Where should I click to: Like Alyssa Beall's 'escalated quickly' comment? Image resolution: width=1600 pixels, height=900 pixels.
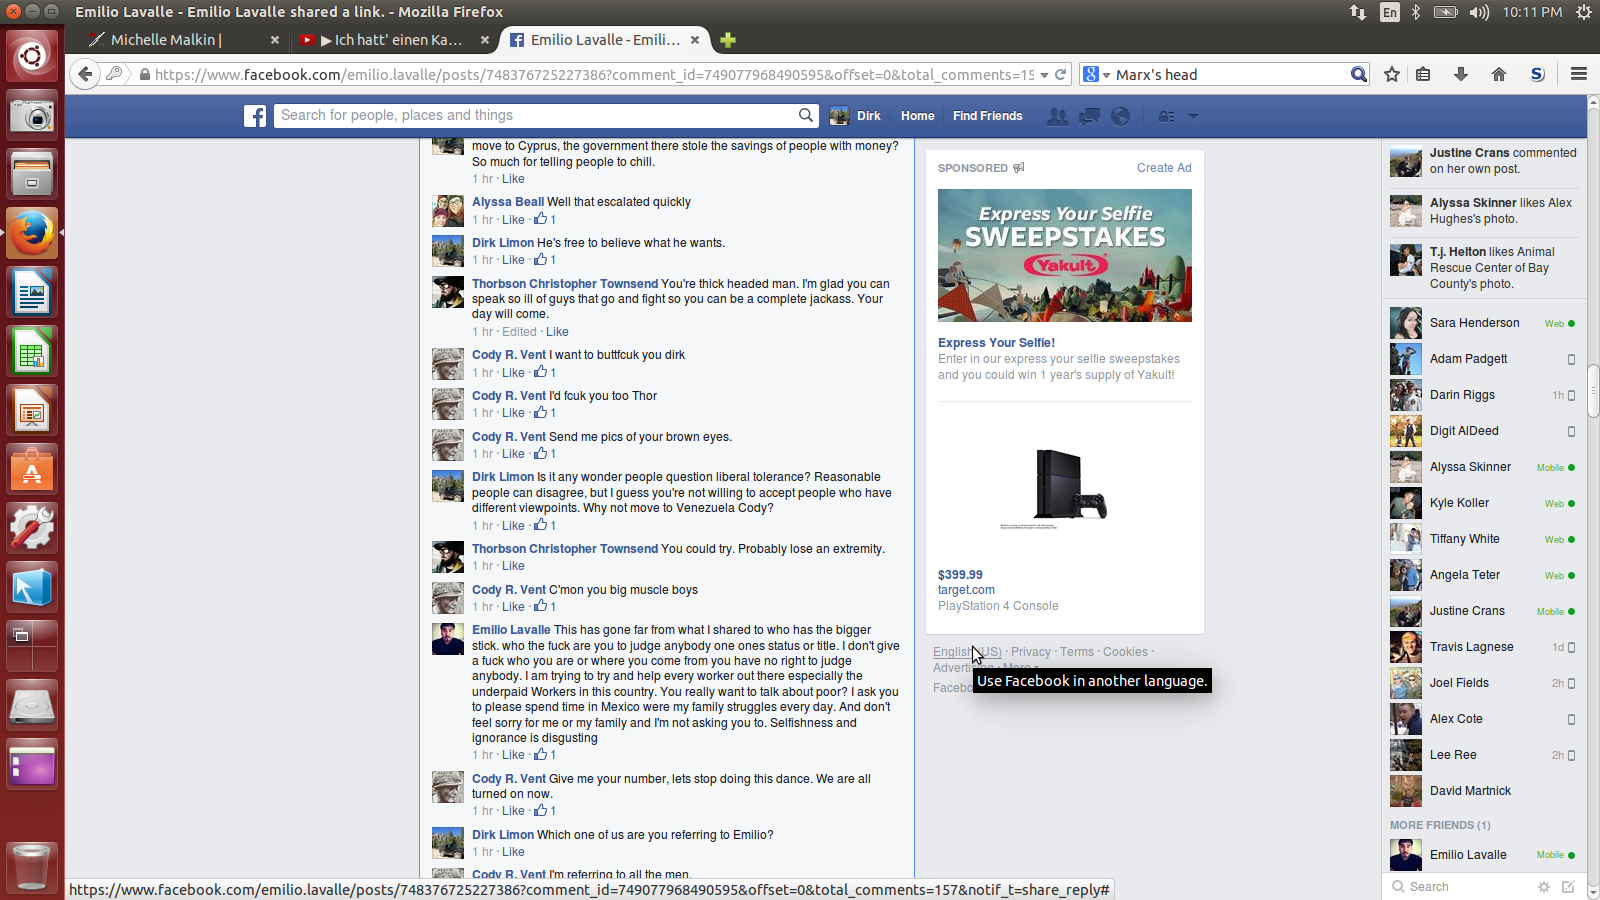point(513,220)
